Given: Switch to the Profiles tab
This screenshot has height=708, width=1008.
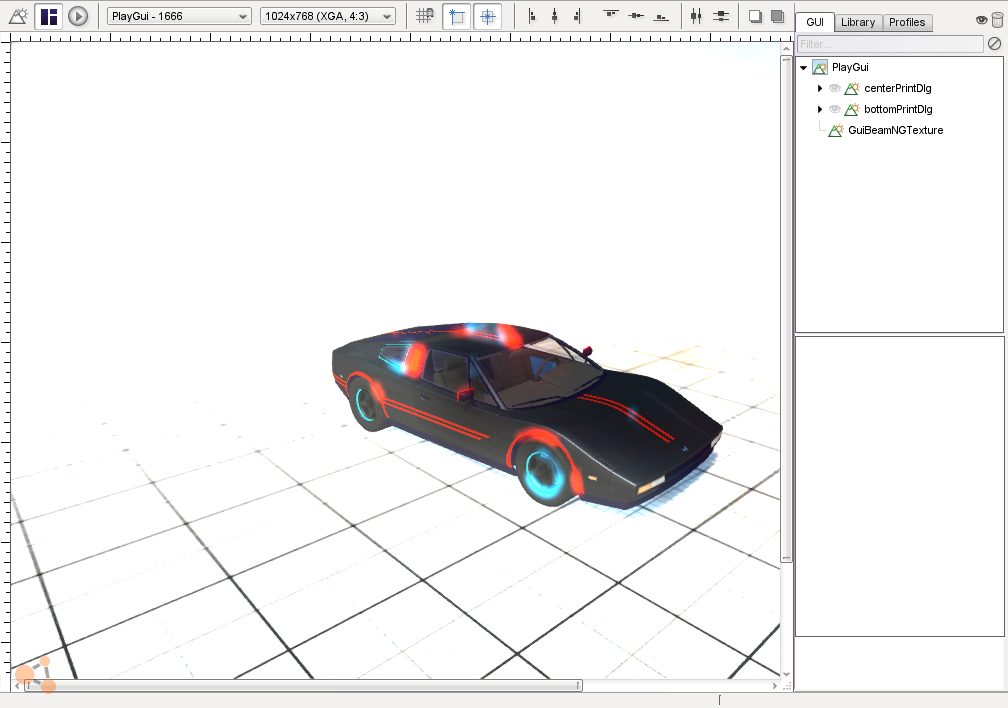Looking at the screenshot, I should point(907,22).
